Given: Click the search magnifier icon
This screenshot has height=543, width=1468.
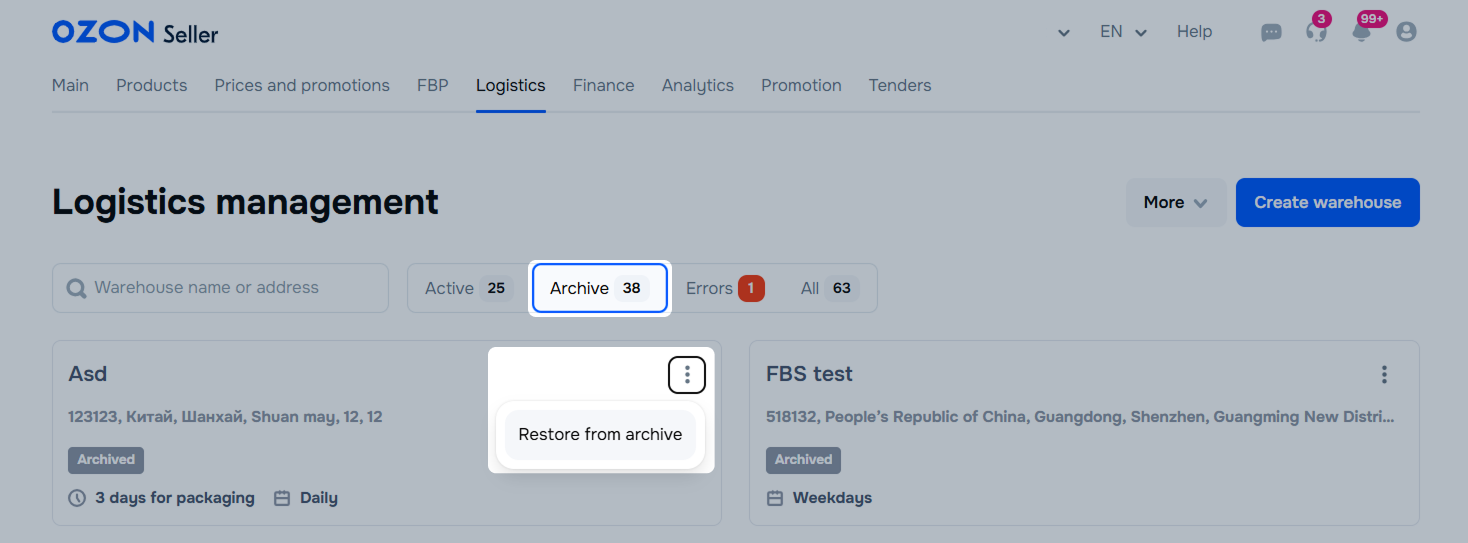Looking at the screenshot, I should 76,288.
